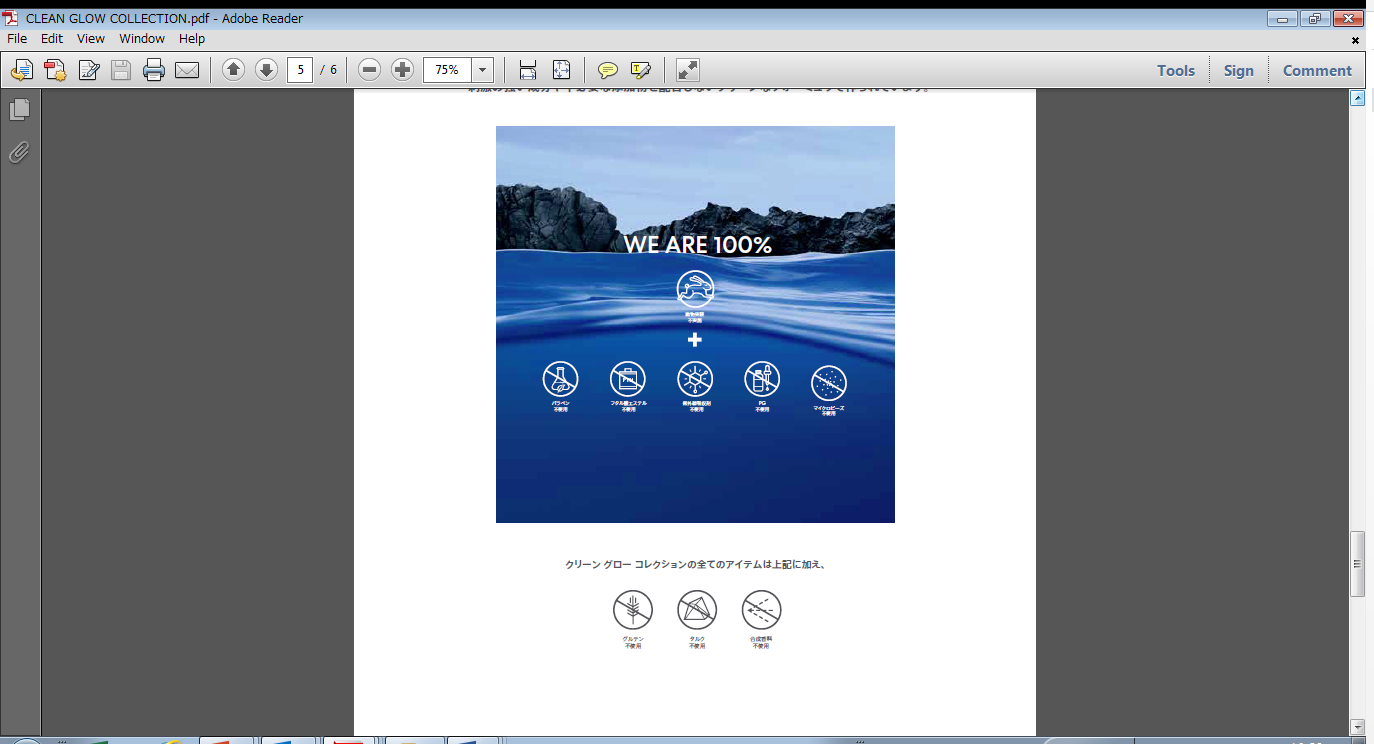Click the scrollbar down arrow
The image size is (1374, 744).
point(1358,727)
